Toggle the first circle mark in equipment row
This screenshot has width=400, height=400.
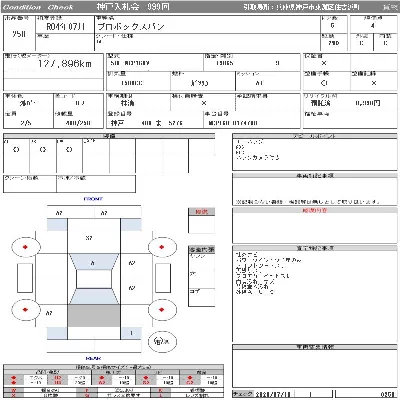click(x=16, y=150)
